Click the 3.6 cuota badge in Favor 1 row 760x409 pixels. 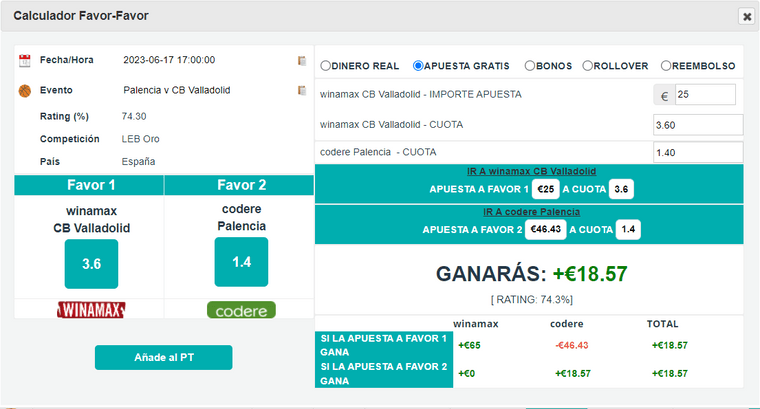621,189
